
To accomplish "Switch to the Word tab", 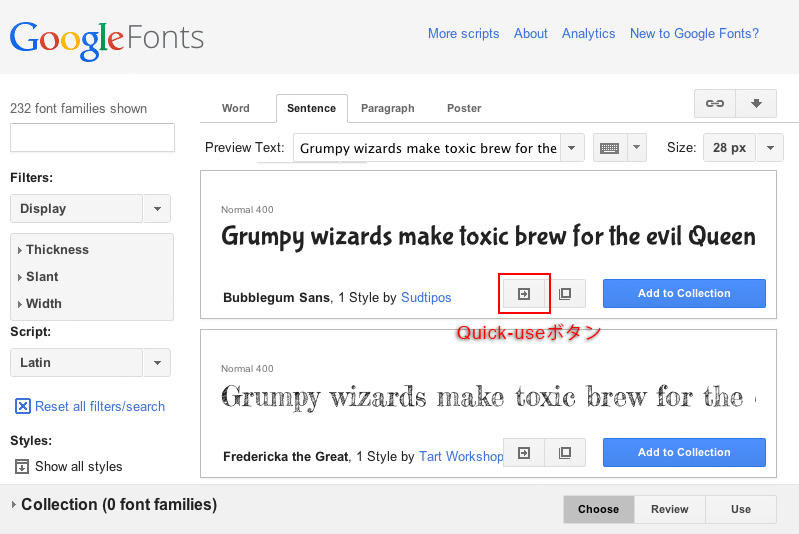I will tap(235, 108).
